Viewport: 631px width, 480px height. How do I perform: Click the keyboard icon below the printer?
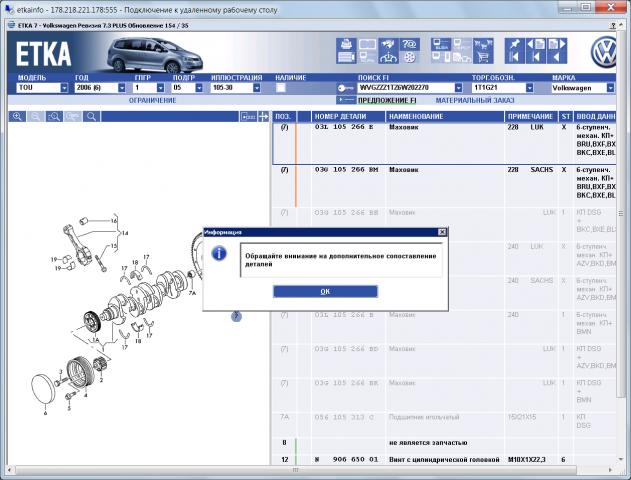(x=346, y=57)
